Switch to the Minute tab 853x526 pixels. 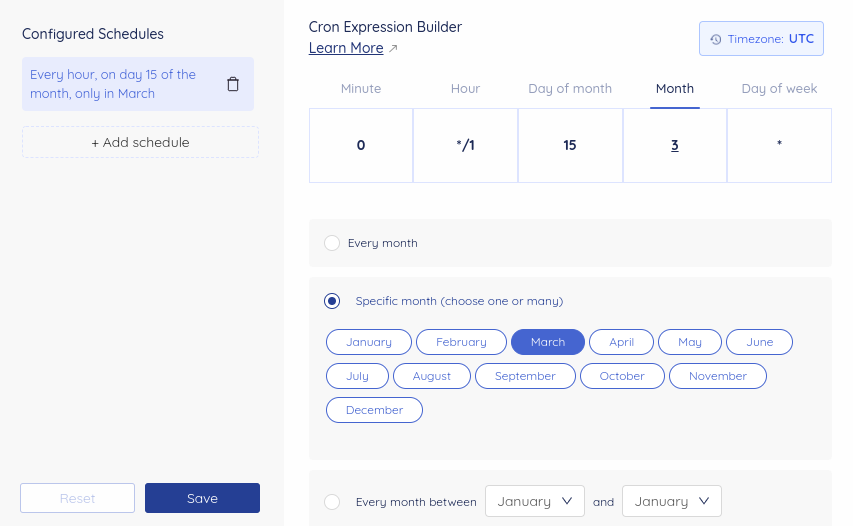pyautogui.click(x=361, y=89)
